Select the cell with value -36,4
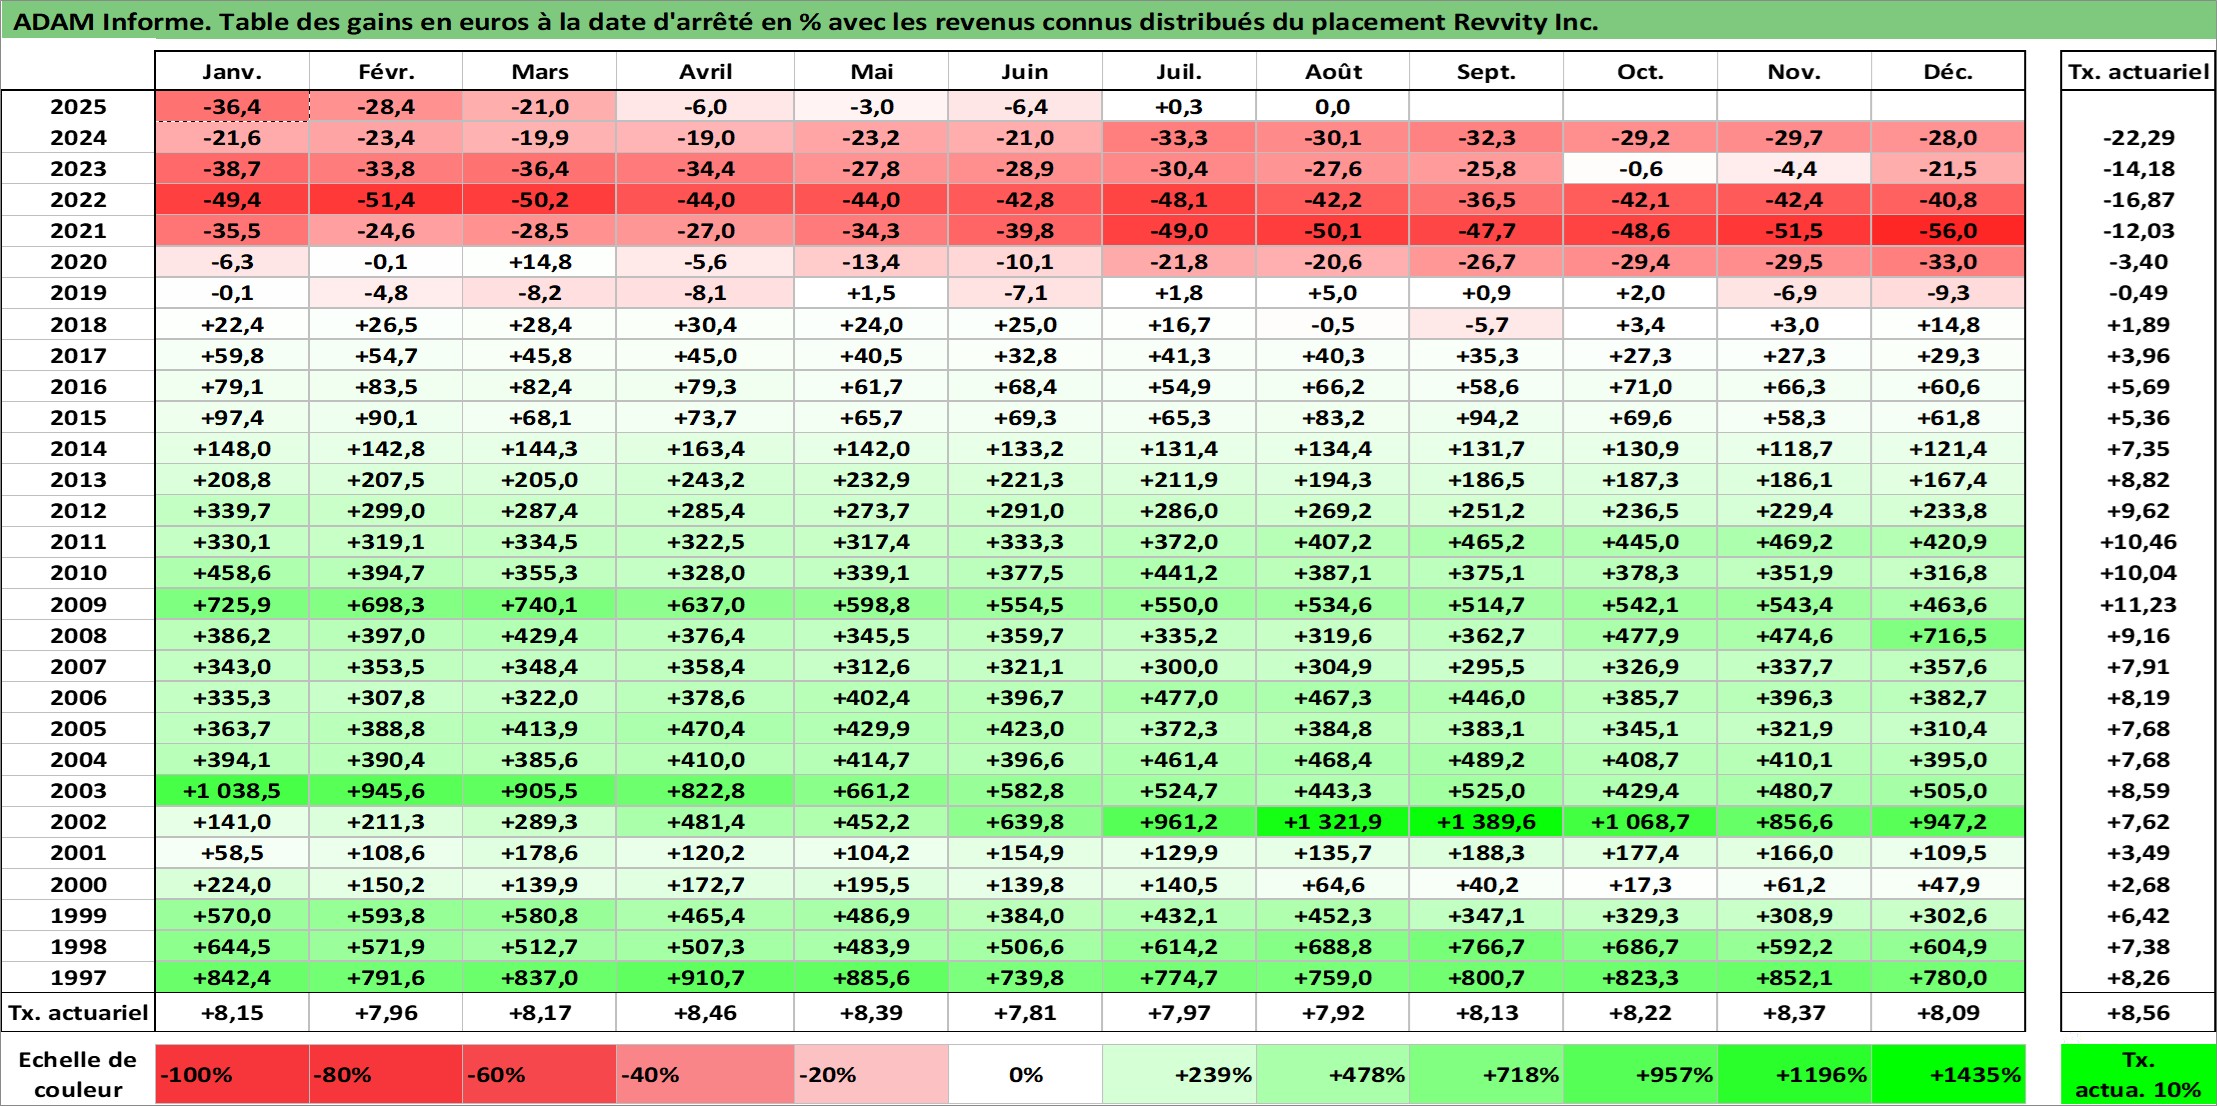The width and height of the screenshot is (2217, 1106). pos(232,107)
